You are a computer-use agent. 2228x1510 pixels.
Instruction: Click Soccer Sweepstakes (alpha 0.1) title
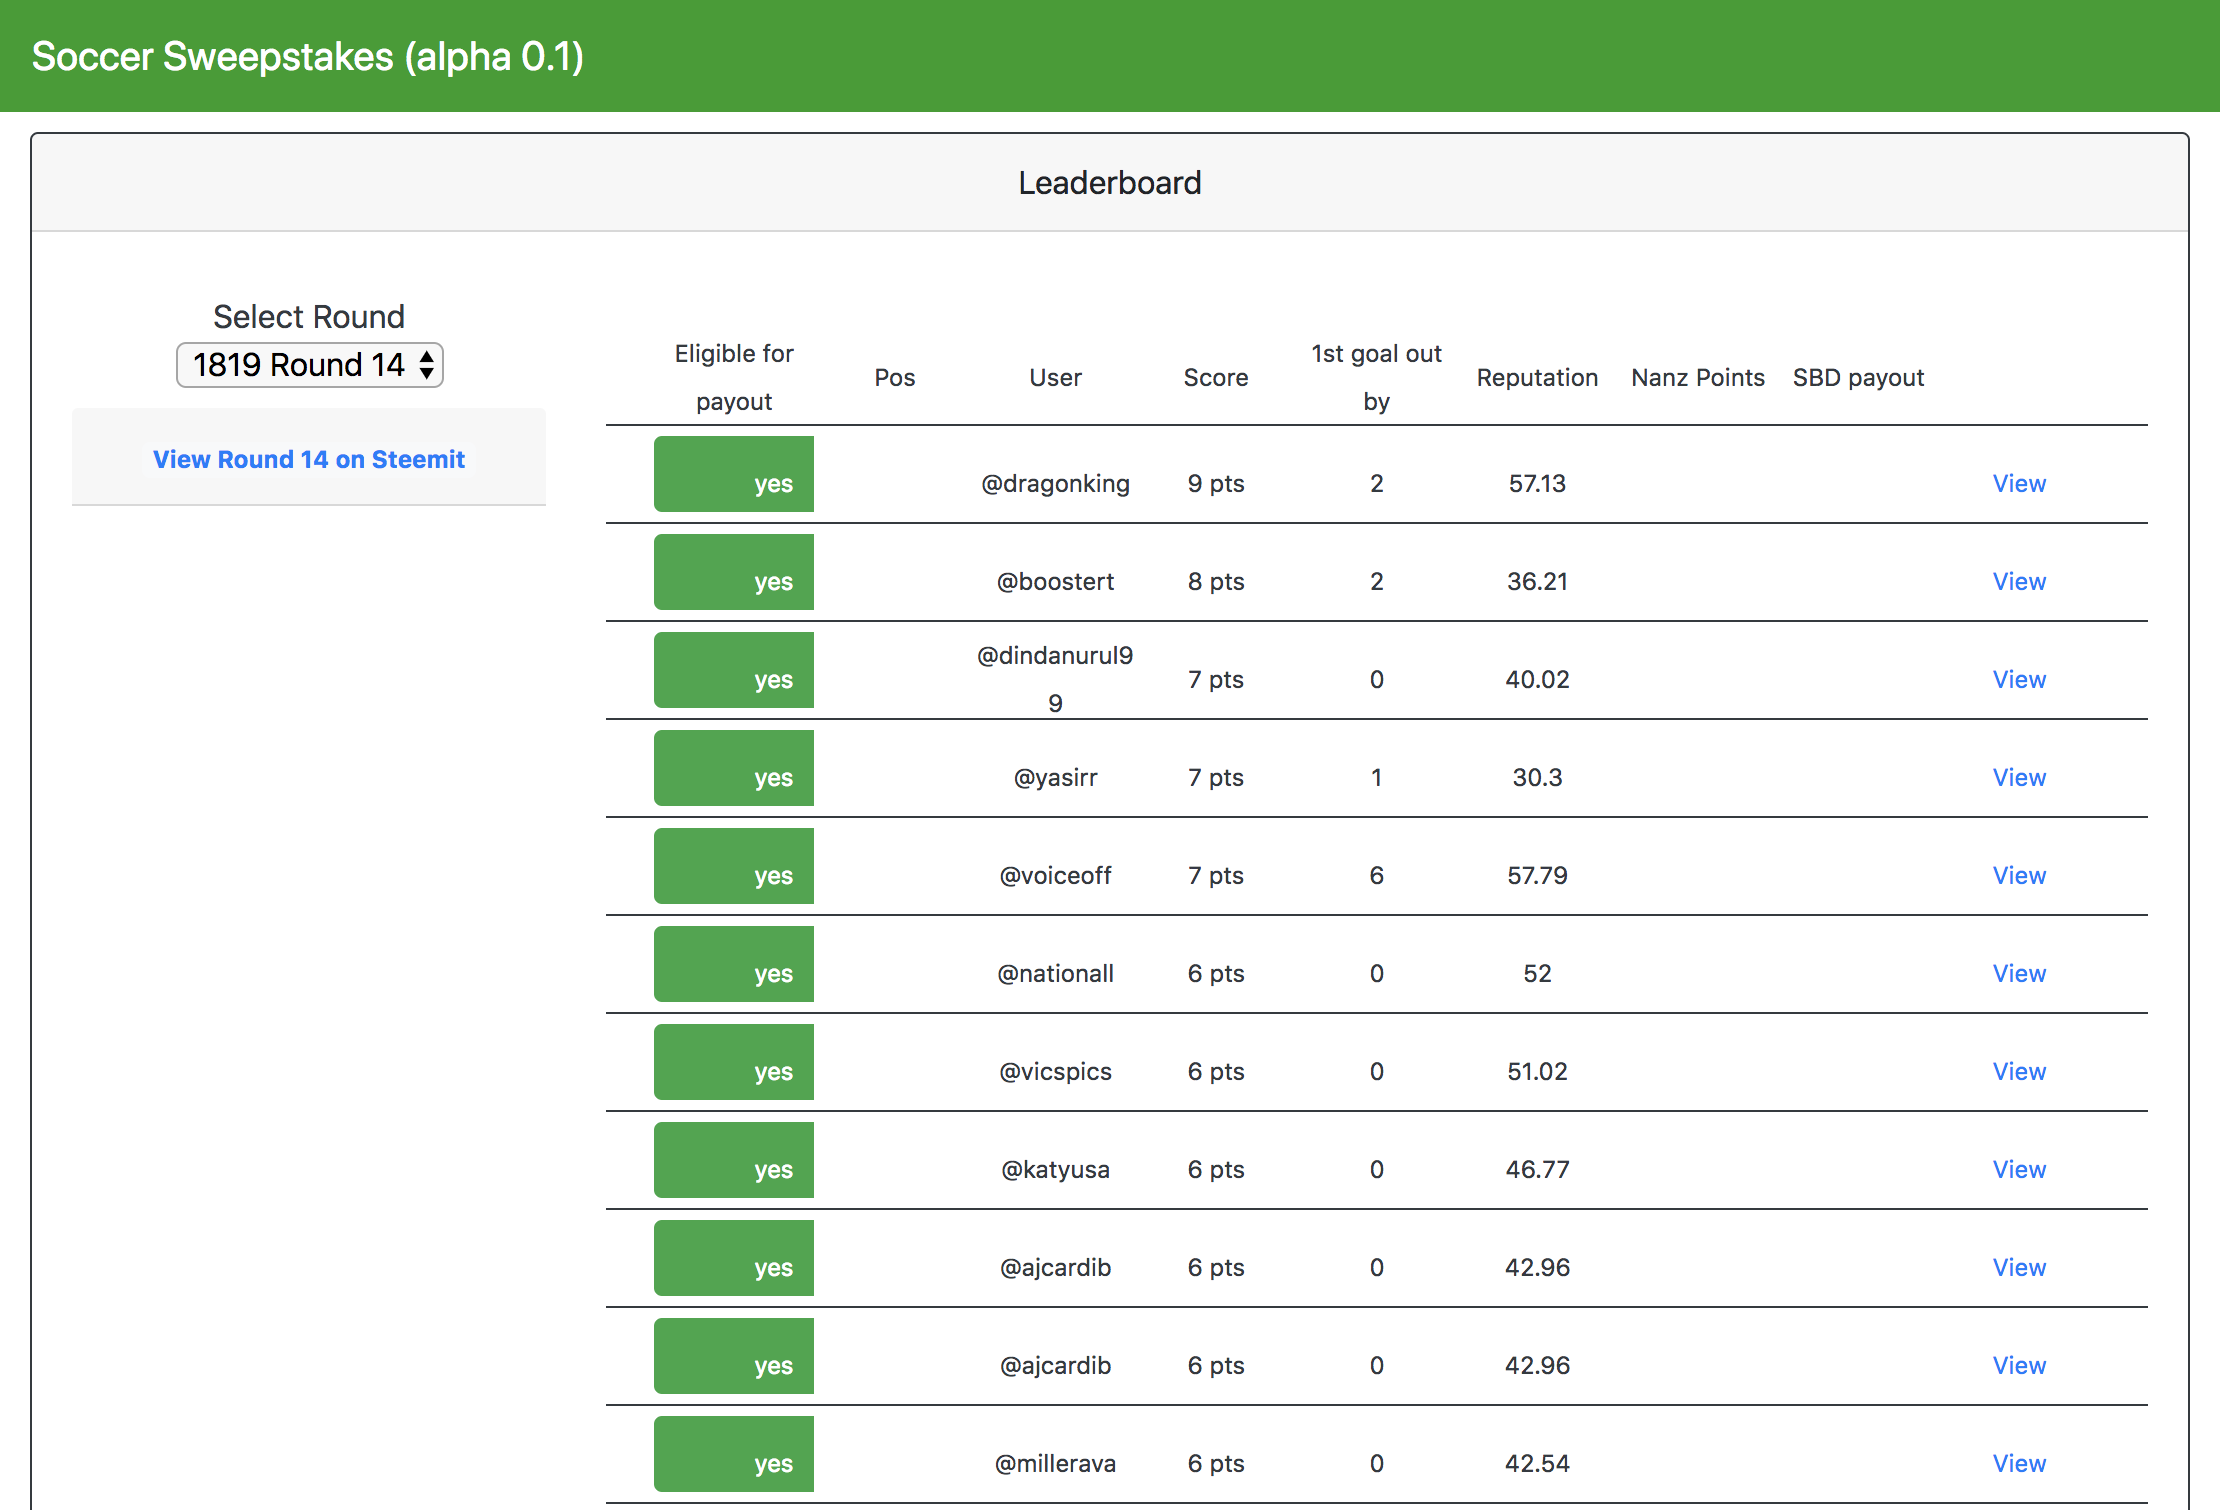308,57
